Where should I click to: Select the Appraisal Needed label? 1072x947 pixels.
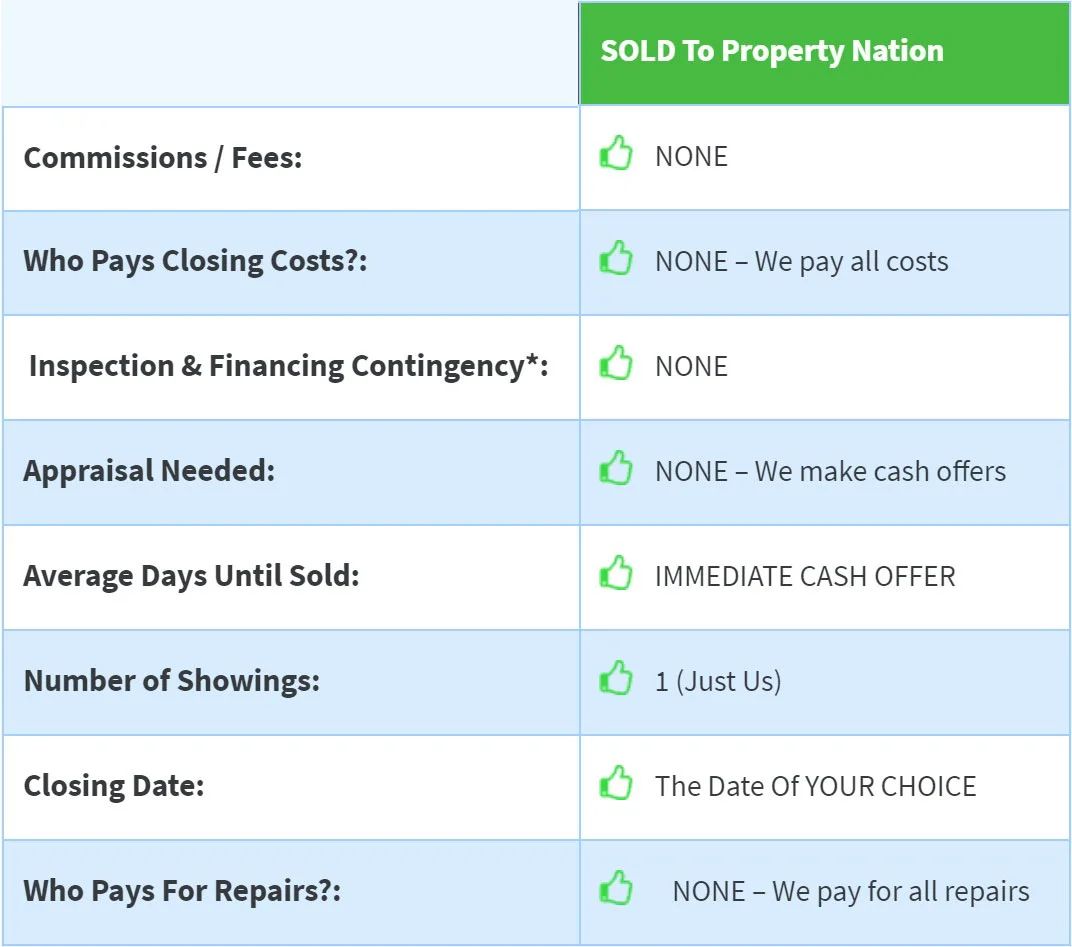coord(149,472)
